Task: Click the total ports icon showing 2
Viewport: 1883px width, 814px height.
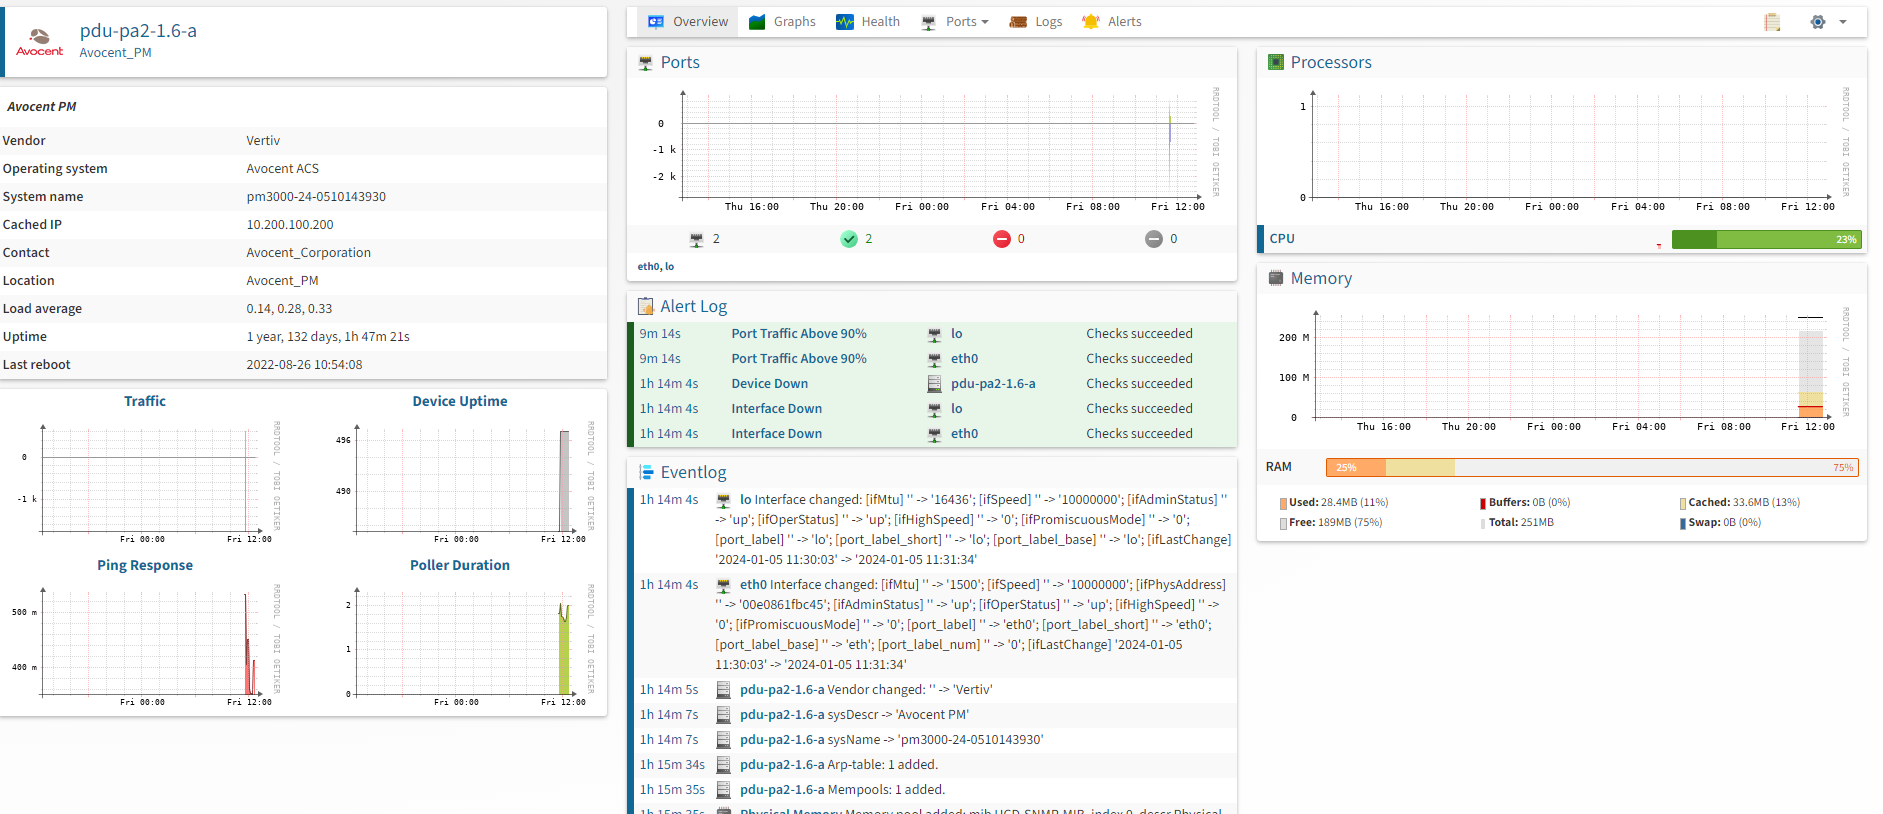Action: 697,239
